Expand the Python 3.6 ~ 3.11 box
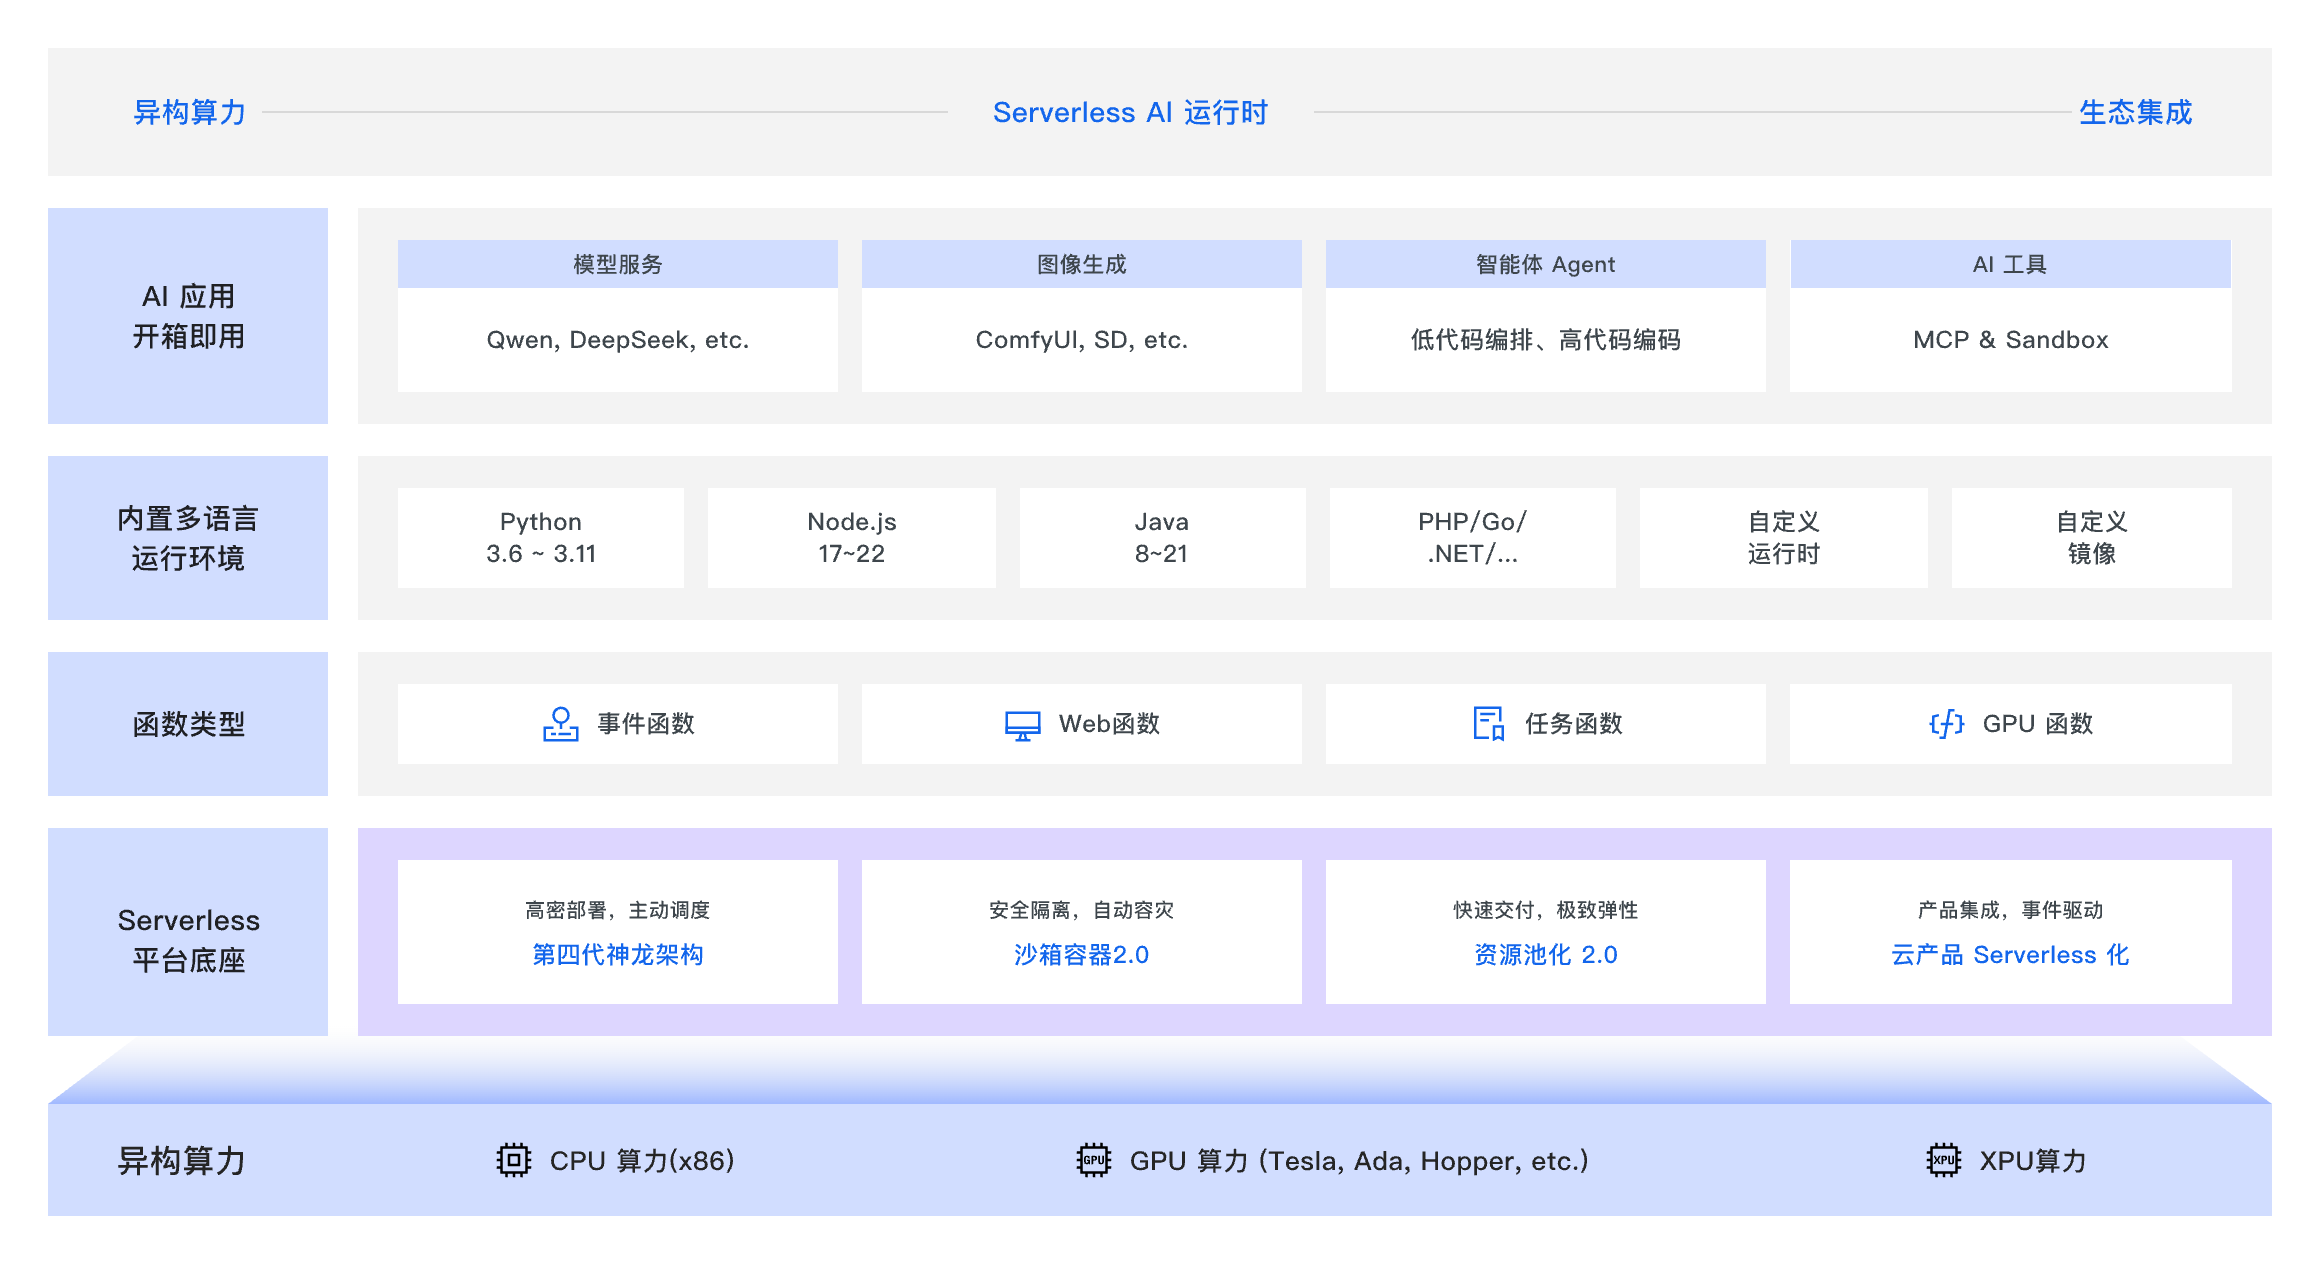The height and width of the screenshot is (1264, 2320). click(x=540, y=537)
